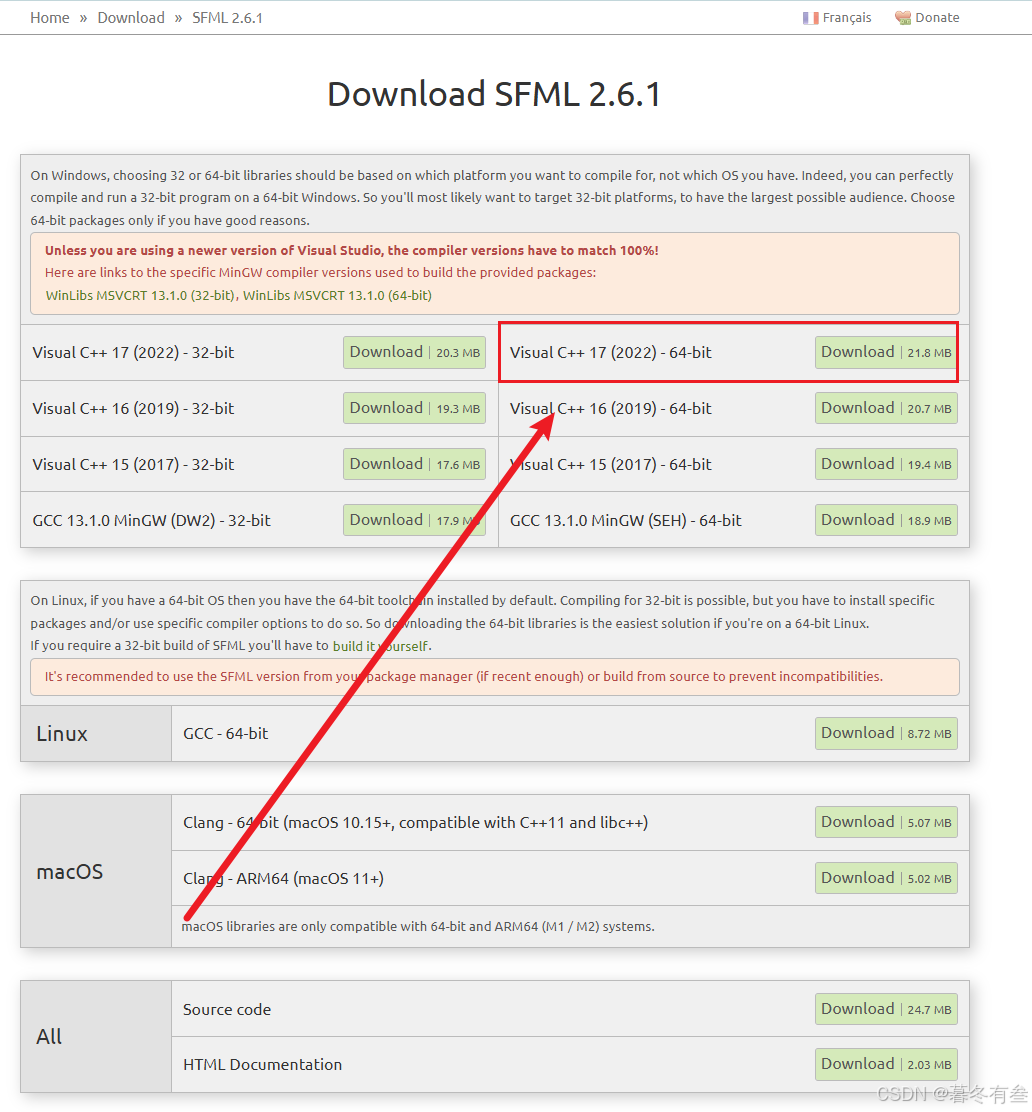The width and height of the screenshot is (1032, 1112).
Task: Click the 'All' section heading
Action: [x=49, y=1036]
